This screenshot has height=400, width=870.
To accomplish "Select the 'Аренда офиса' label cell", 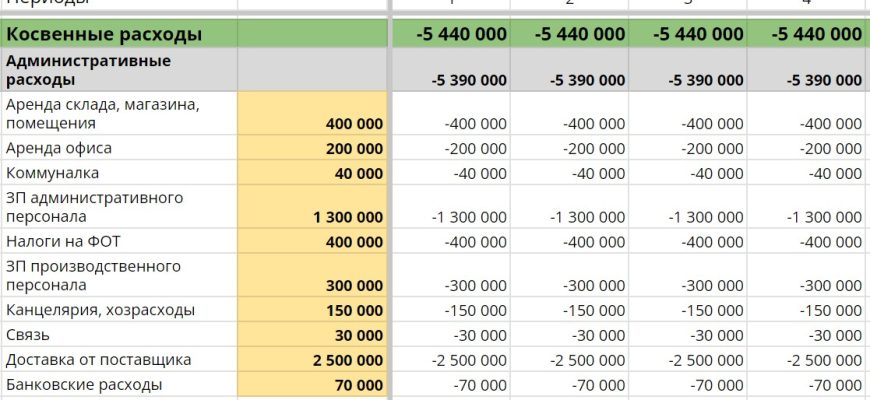I will coord(119,148).
